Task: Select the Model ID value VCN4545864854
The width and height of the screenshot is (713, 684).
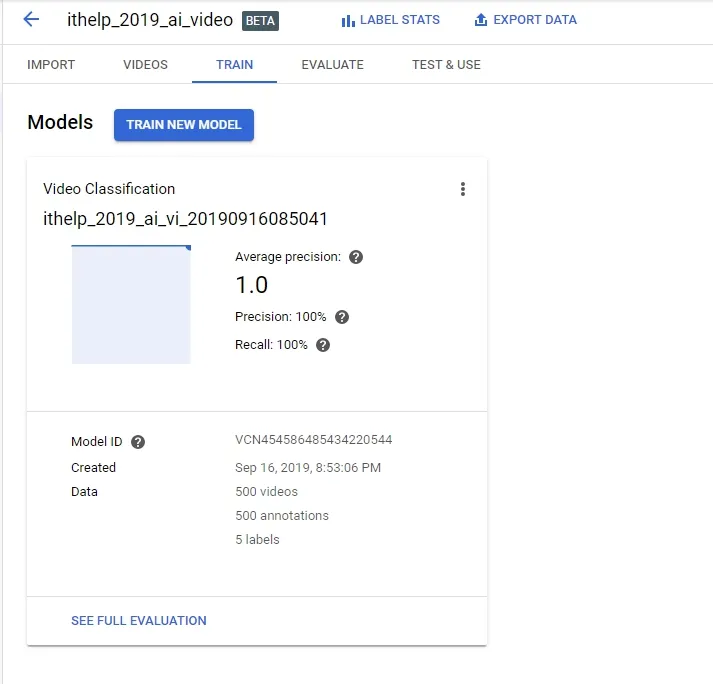Action: [x=313, y=440]
